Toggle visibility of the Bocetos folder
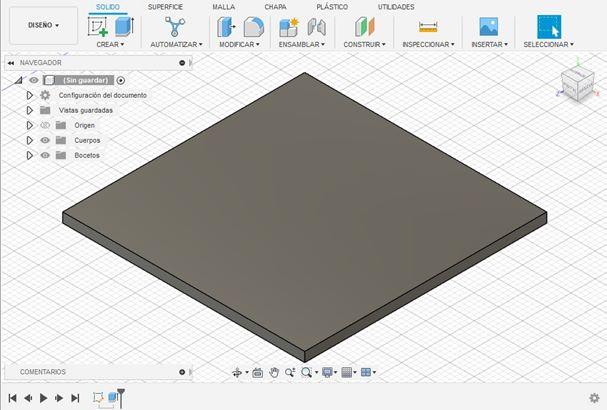607x410 pixels. point(45,155)
